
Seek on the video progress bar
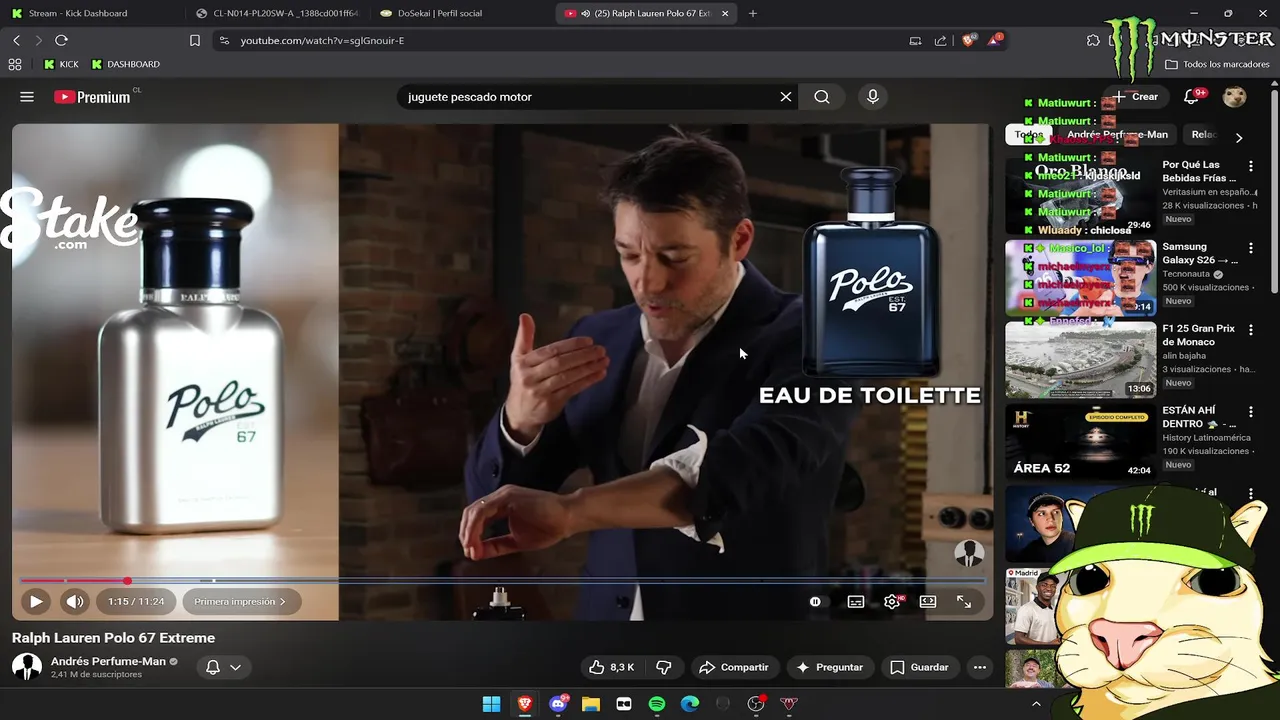click(503, 581)
